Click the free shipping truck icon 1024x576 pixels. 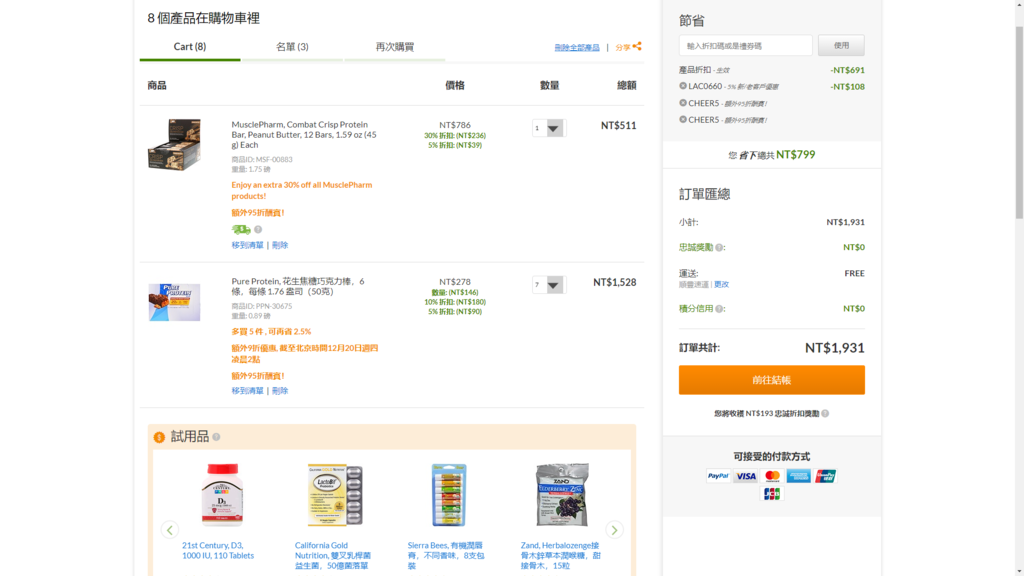click(241, 229)
